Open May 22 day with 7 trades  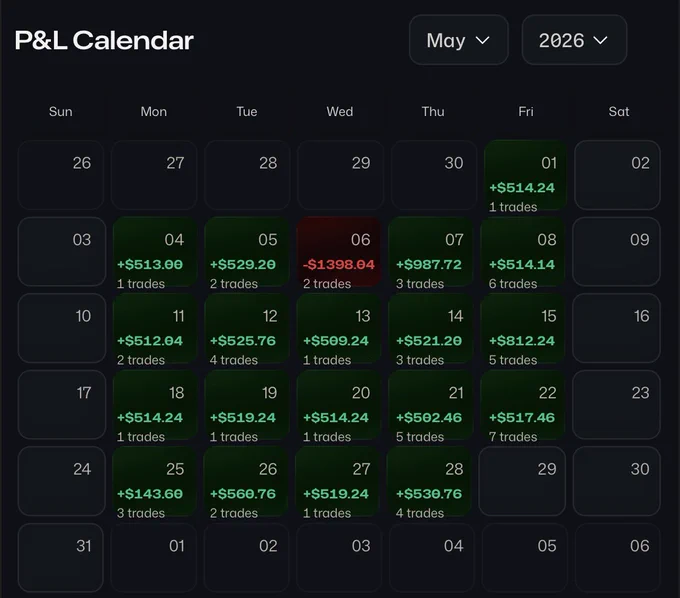point(523,405)
